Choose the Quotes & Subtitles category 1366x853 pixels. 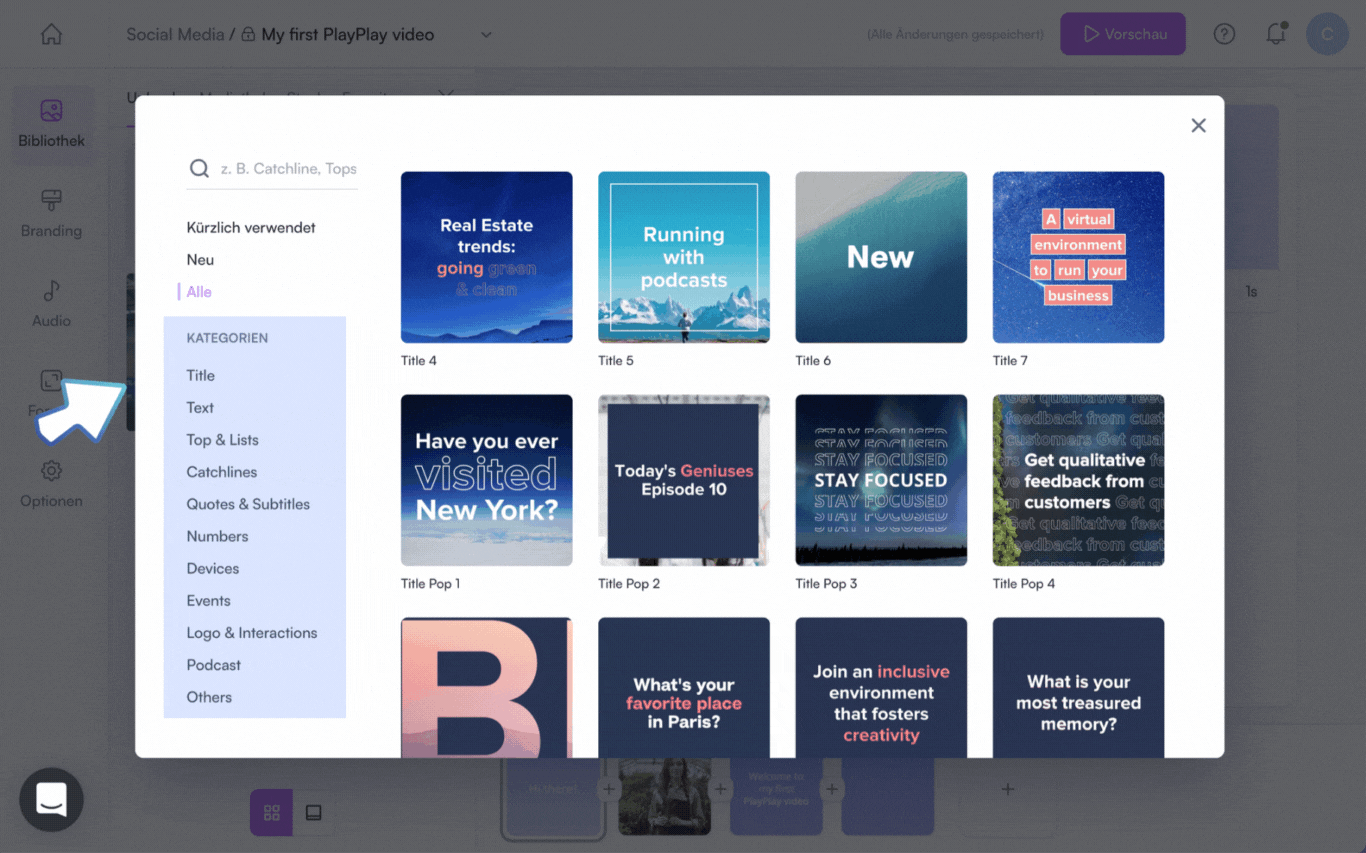[x=248, y=503]
